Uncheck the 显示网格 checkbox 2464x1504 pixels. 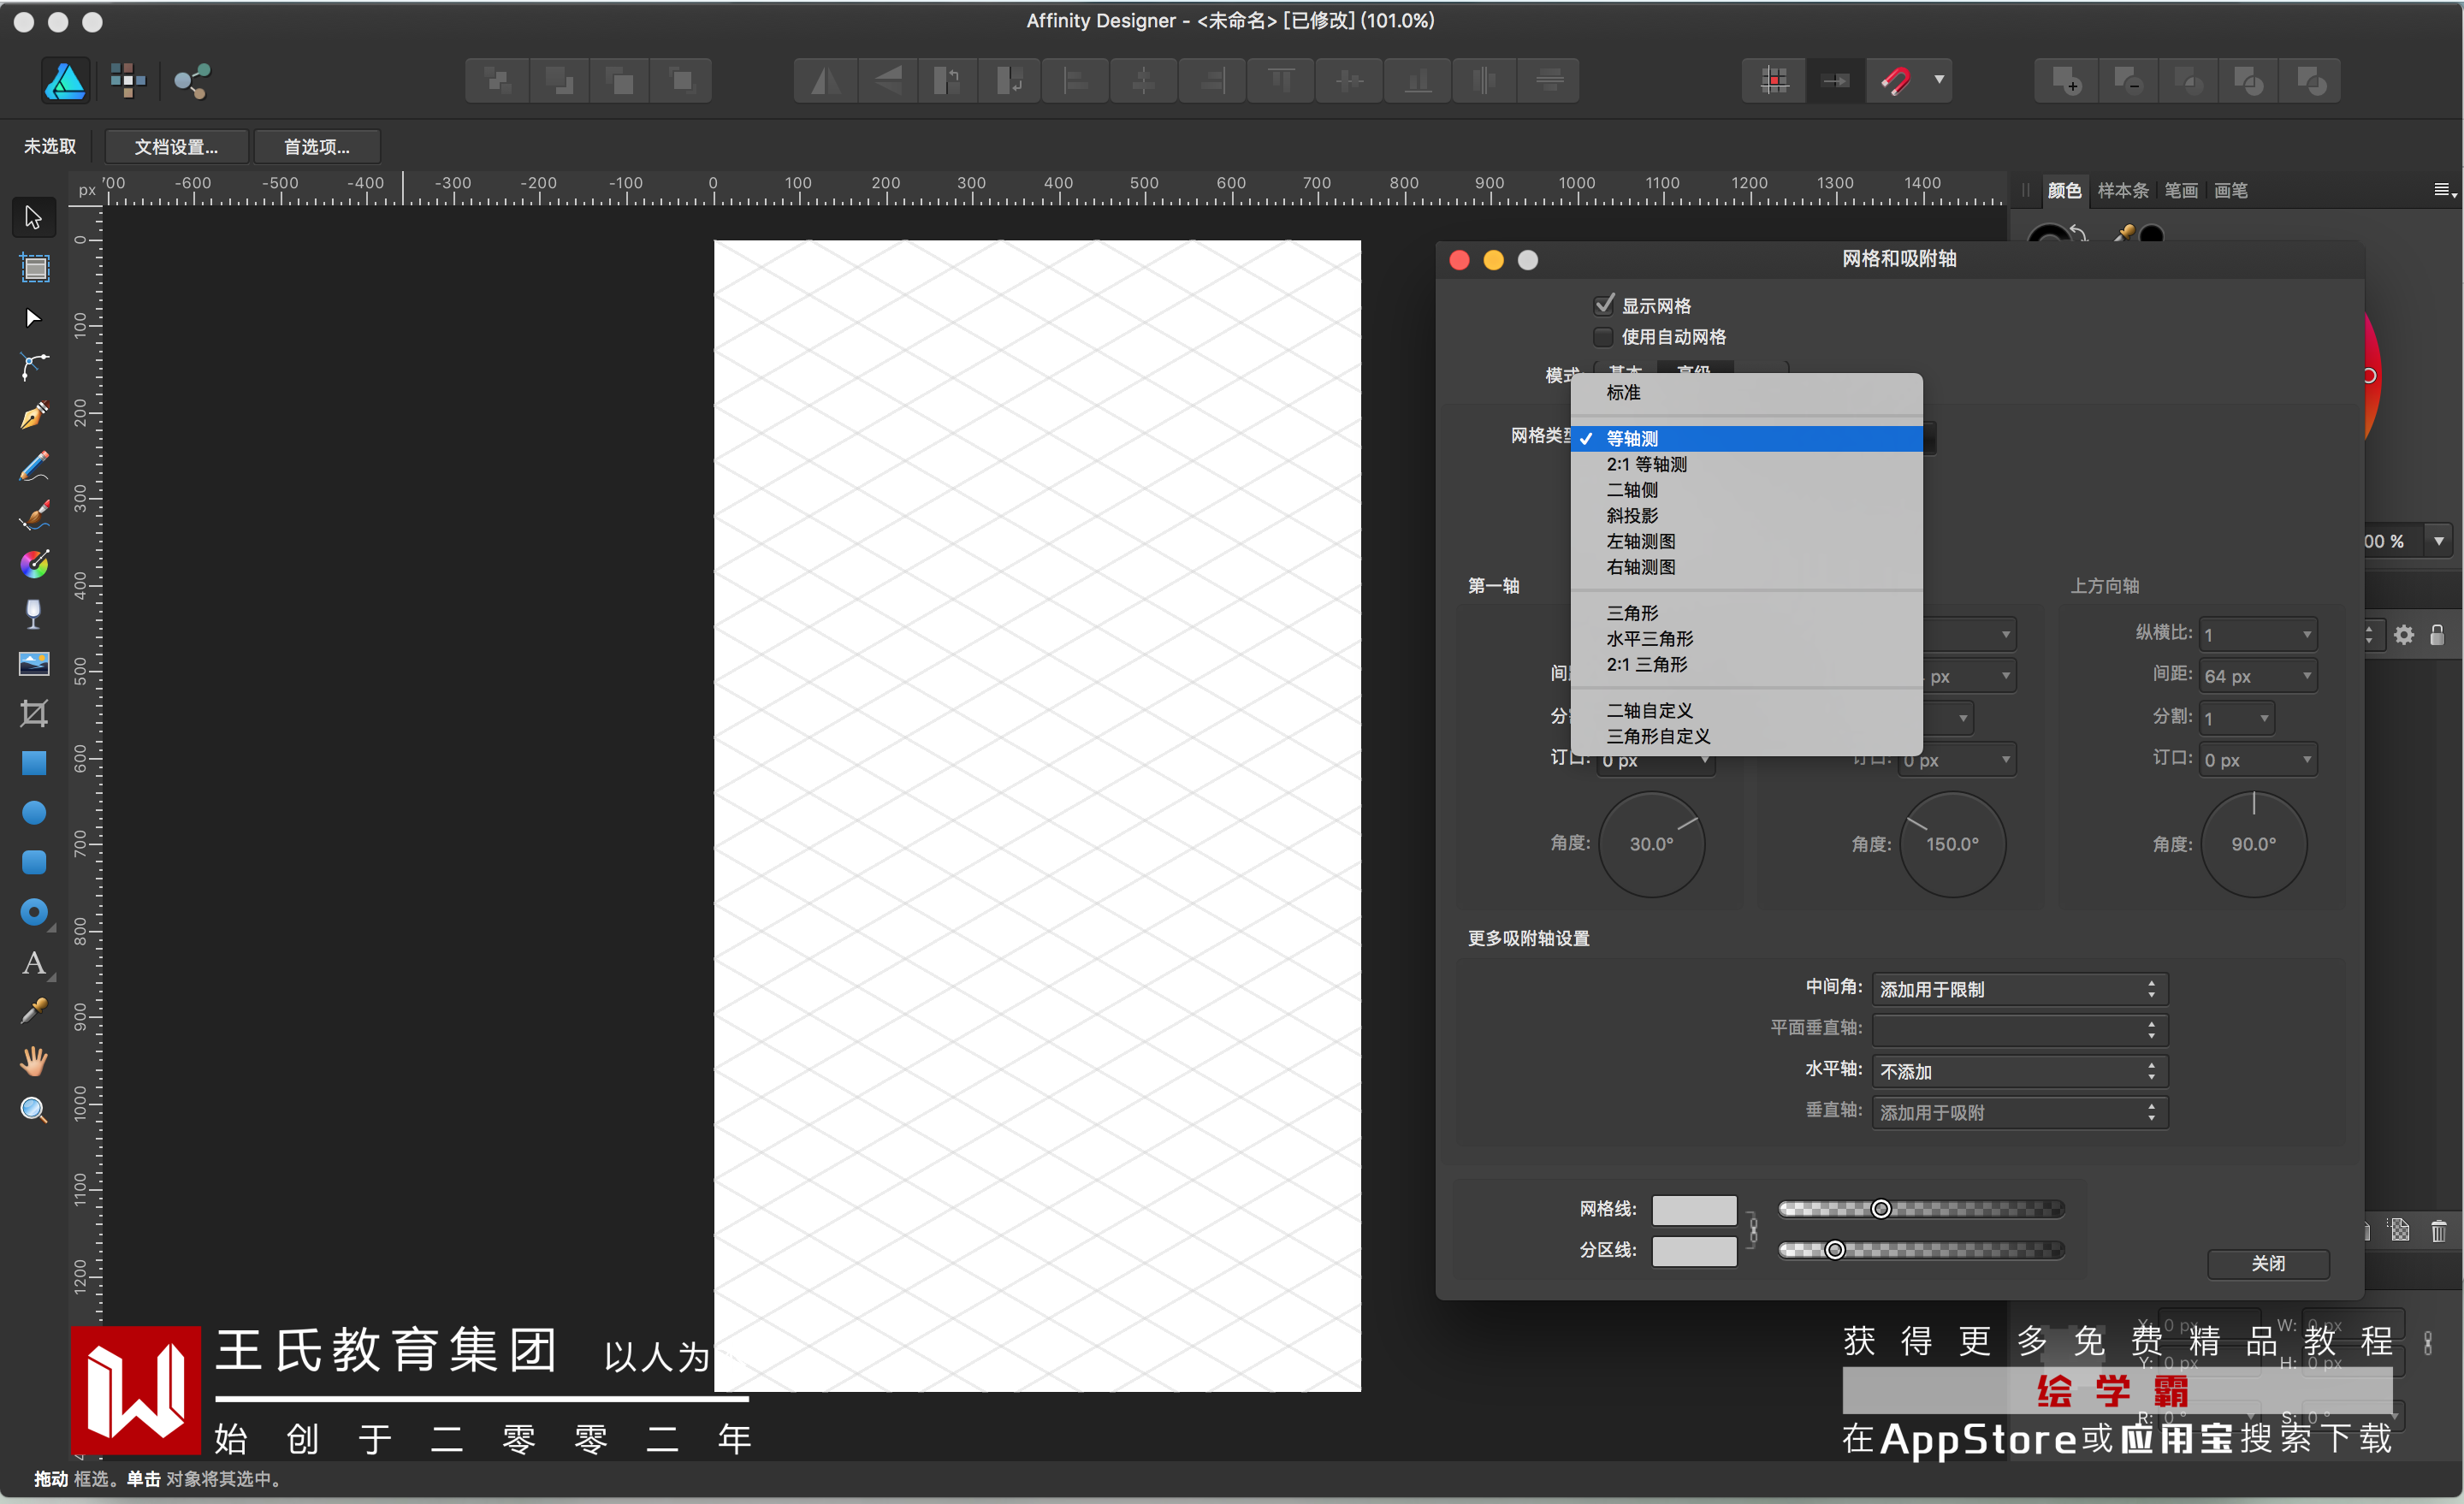pos(1604,305)
